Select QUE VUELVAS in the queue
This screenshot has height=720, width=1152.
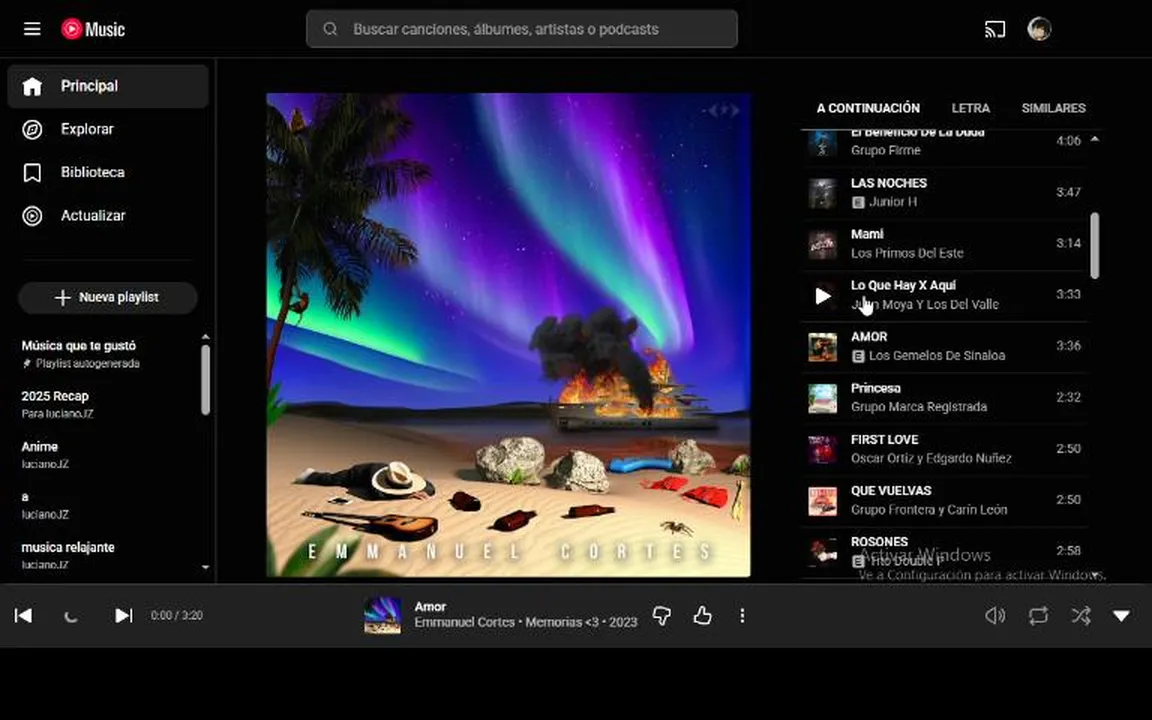(x=945, y=500)
